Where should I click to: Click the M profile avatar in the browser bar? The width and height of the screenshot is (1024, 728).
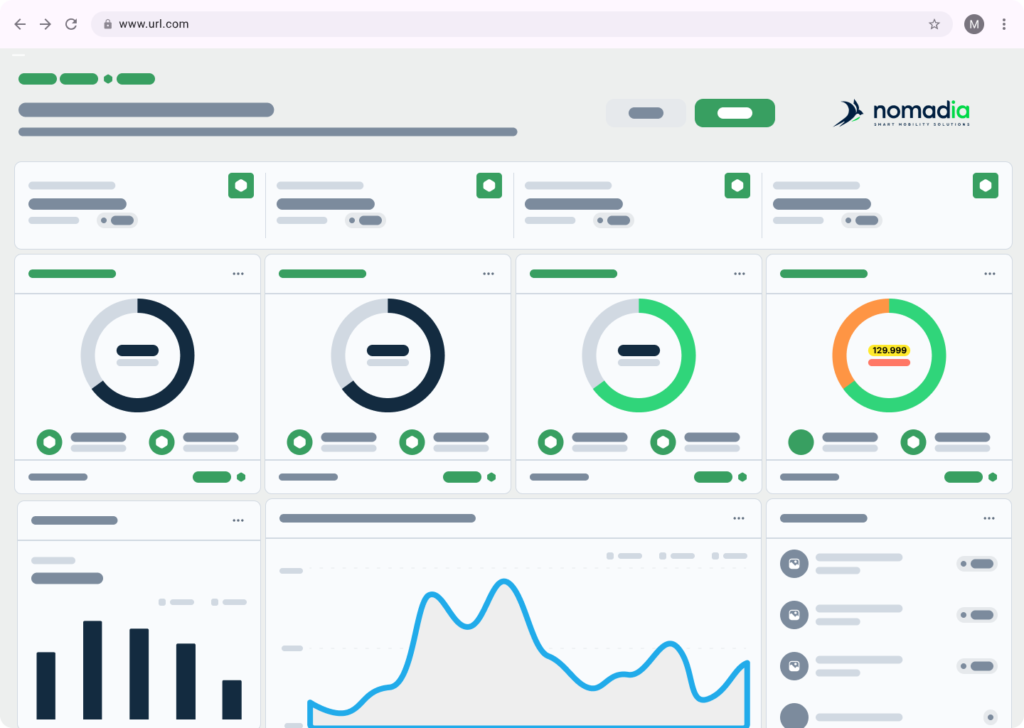click(x=974, y=24)
